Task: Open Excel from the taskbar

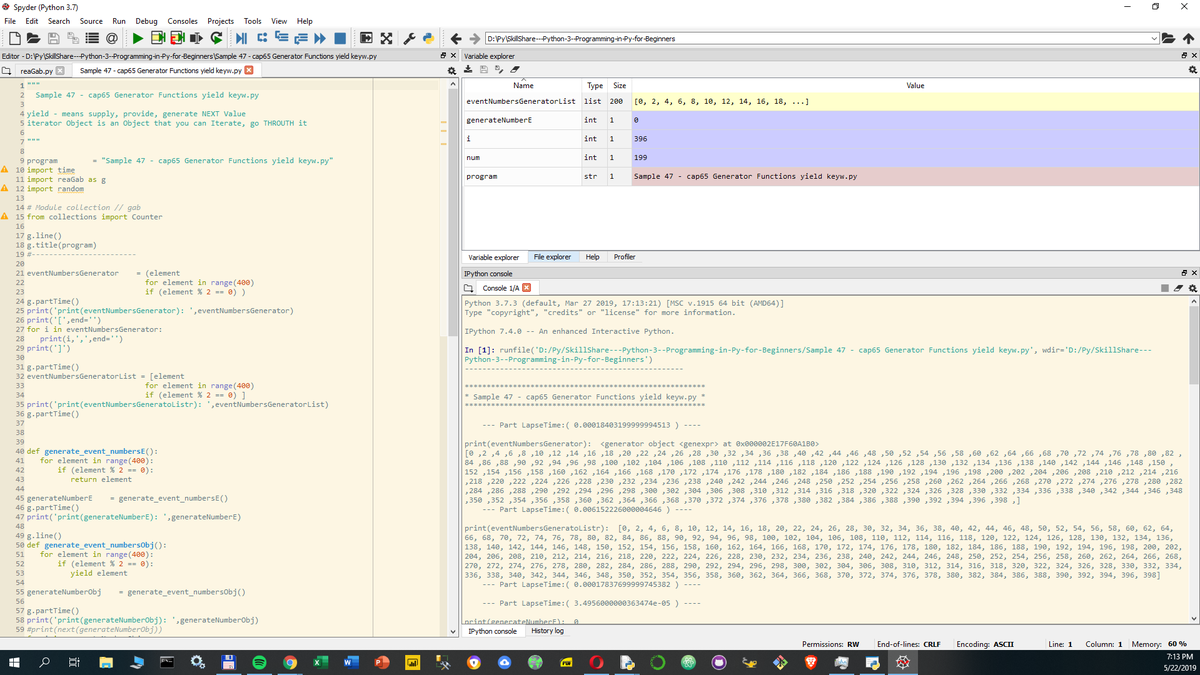Action: point(320,663)
